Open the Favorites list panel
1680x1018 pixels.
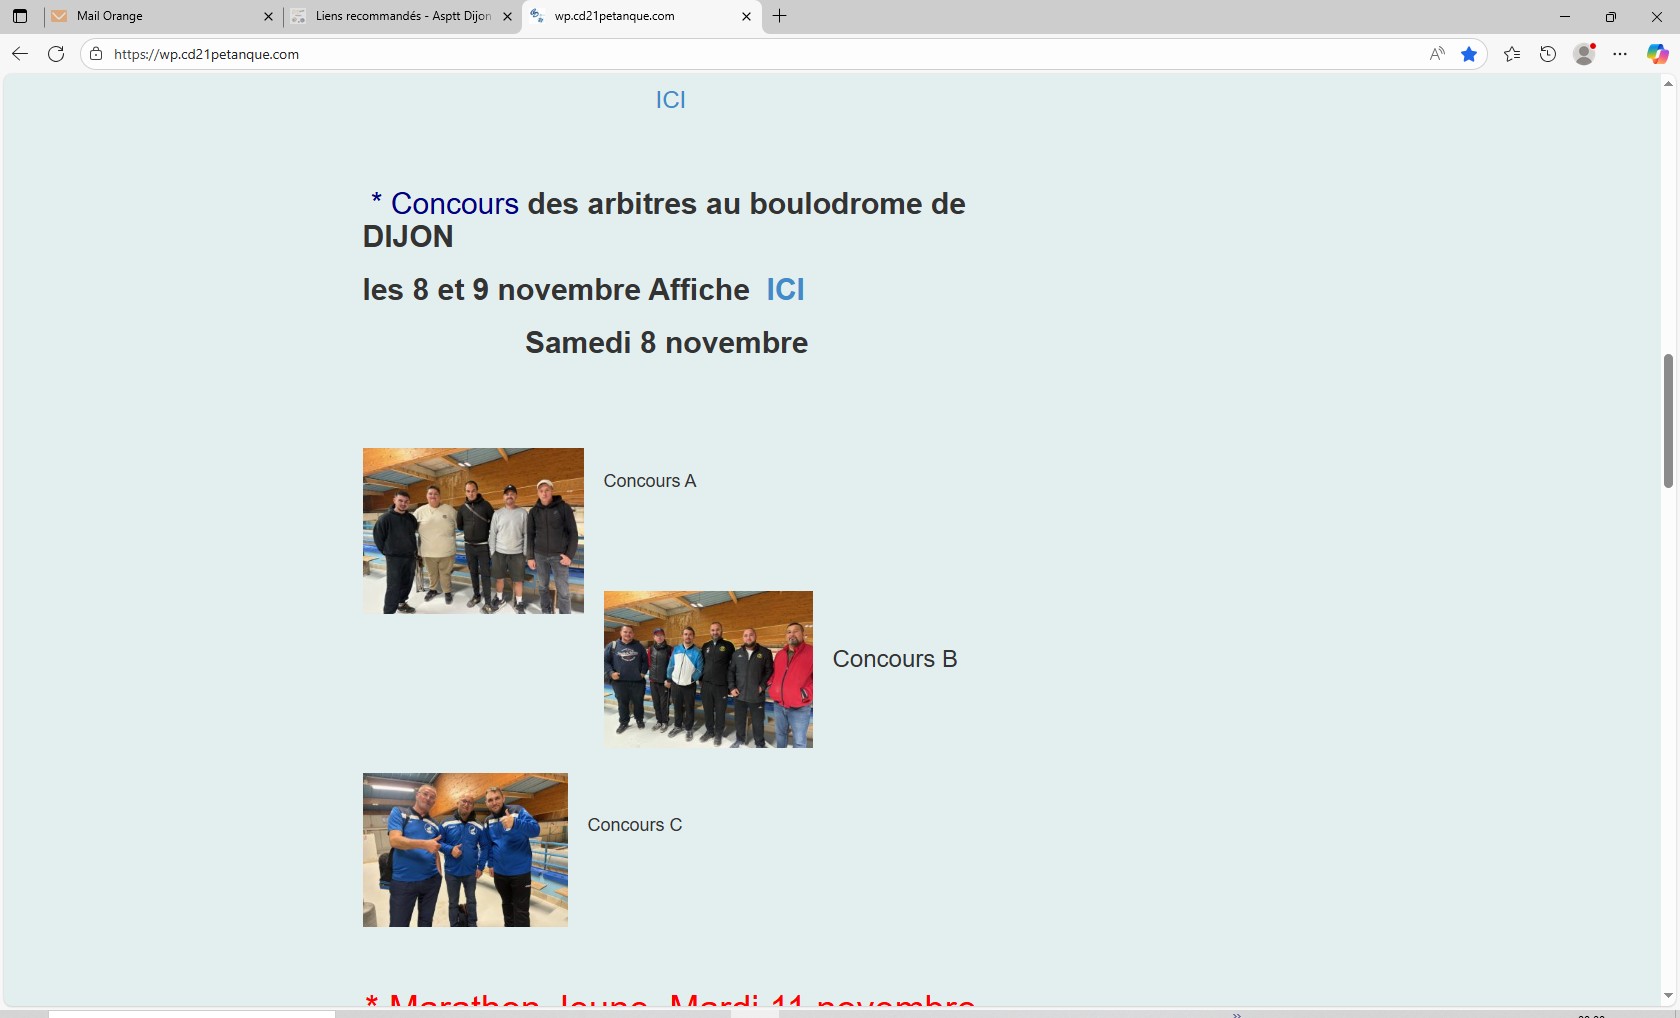point(1512,54)
